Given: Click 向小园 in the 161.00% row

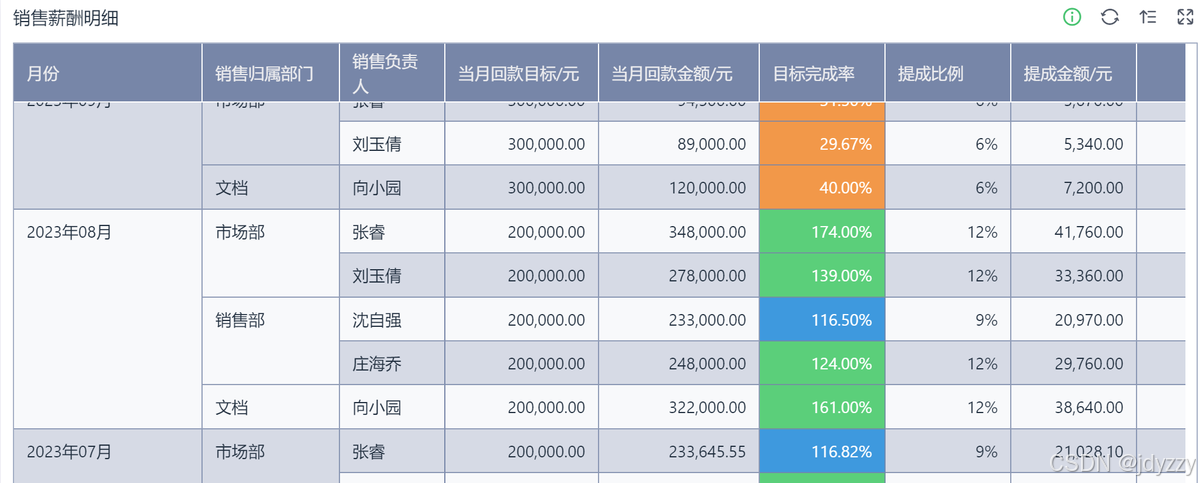Looking at the screenshot, I should [x=392, y=407].
